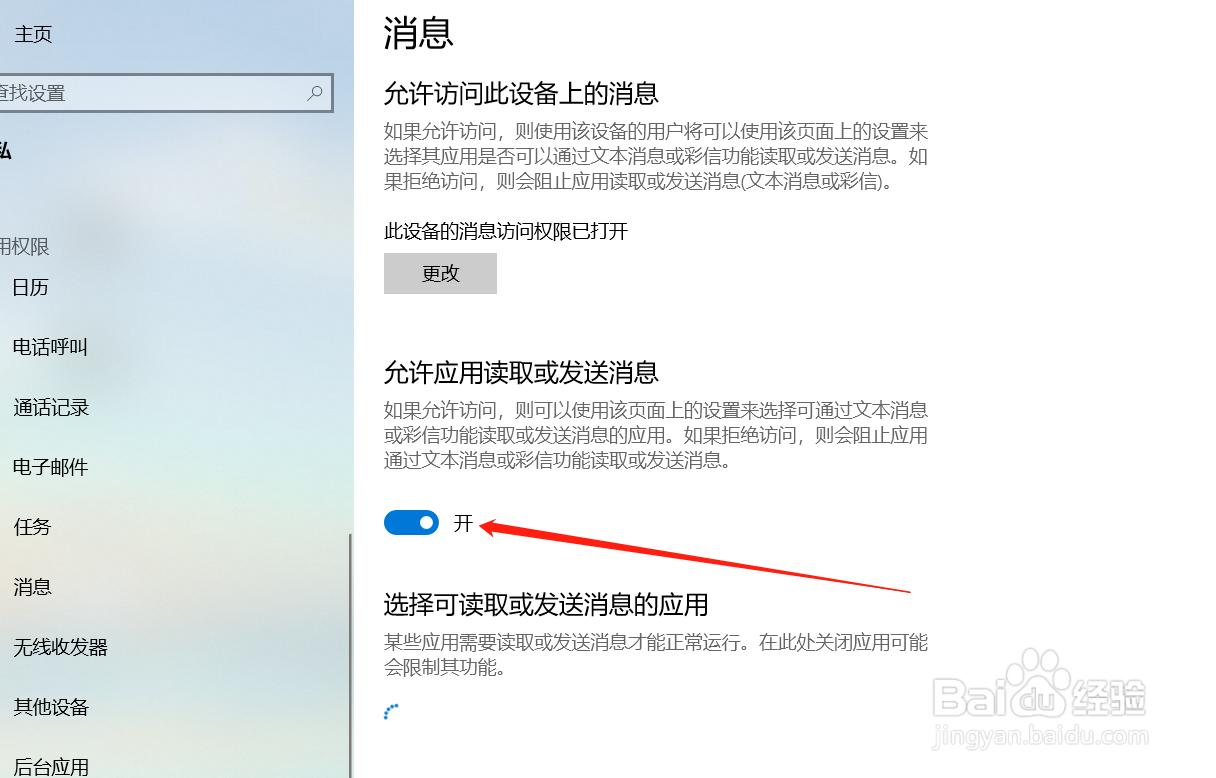This screenshot has width=1216, height=778.
Task: Open 无线收发器 settings
Action: (x=60, y=647)
